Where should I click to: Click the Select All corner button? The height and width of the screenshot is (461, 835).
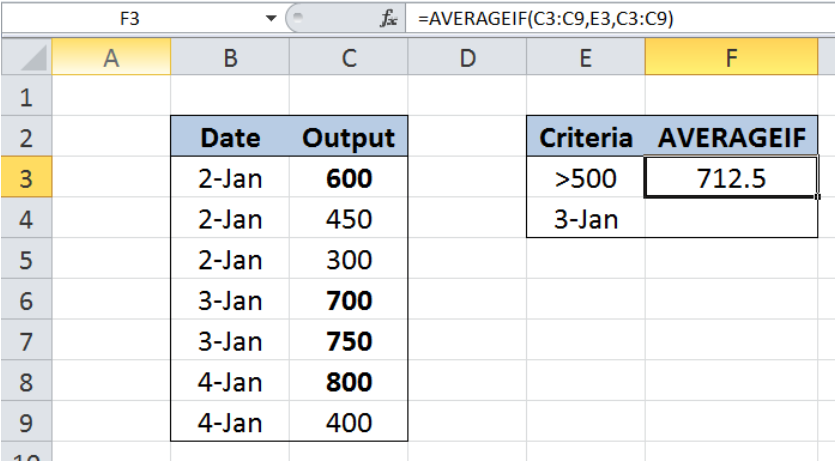click(x=24, y=59)
